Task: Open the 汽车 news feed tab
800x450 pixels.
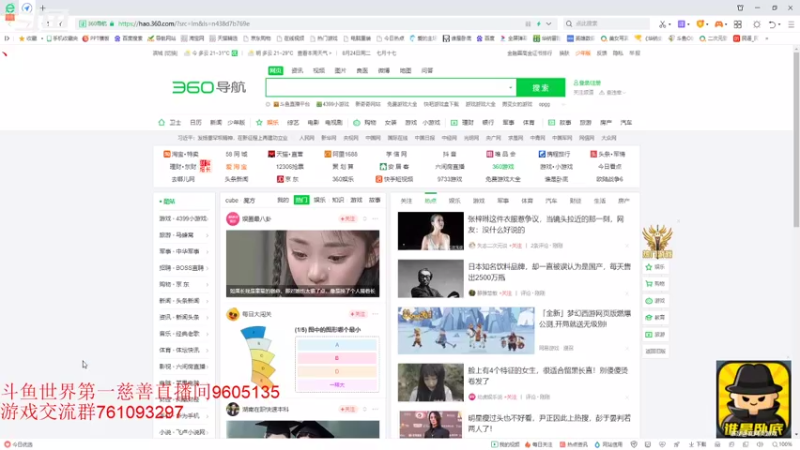Action: click(551, 201)
